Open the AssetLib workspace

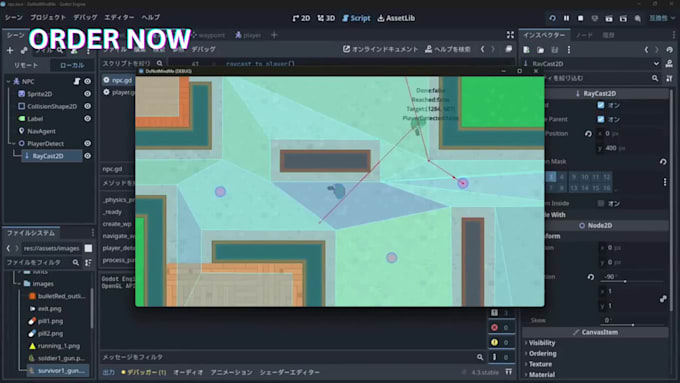[x=396, y=18]
